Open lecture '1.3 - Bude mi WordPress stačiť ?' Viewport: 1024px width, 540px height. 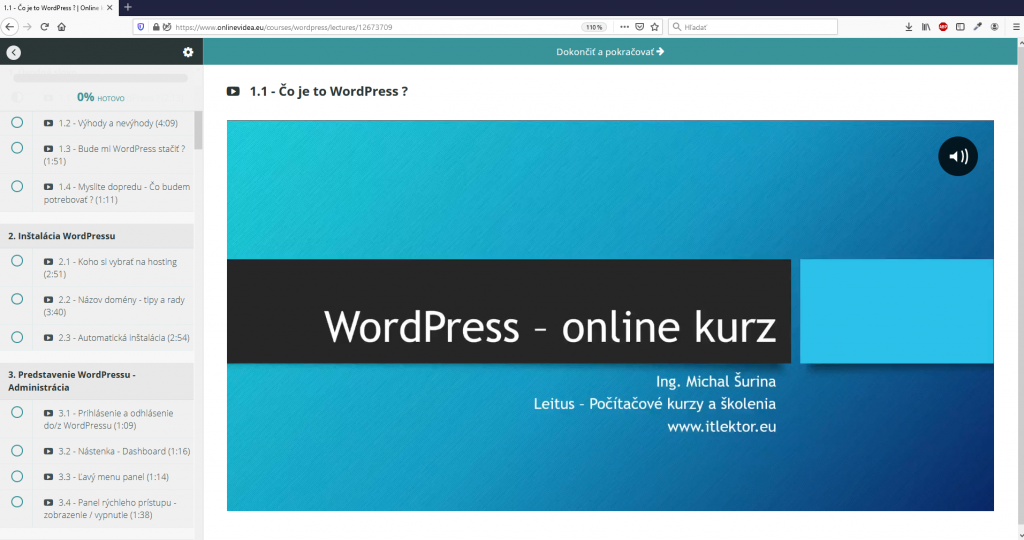click(114, 155)
